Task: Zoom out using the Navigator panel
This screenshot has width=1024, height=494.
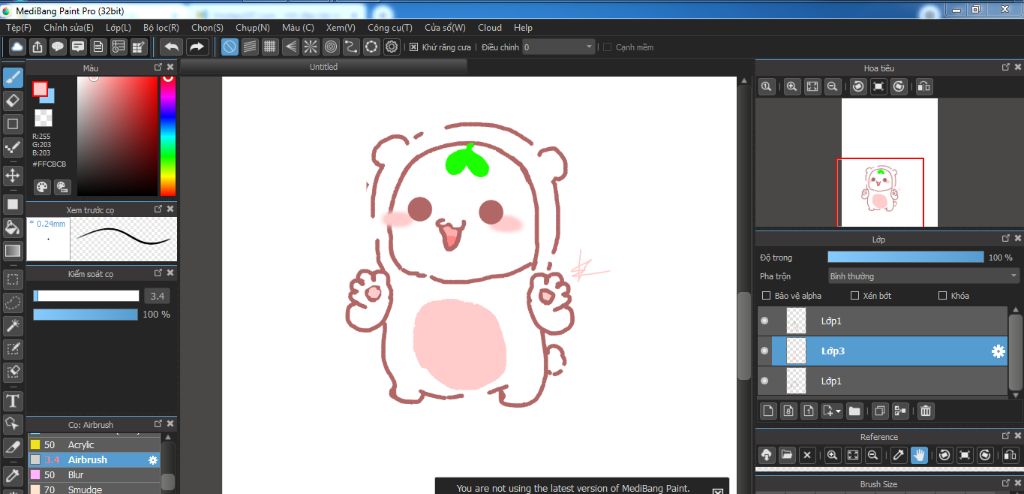Action: click(x=832, y=86)
